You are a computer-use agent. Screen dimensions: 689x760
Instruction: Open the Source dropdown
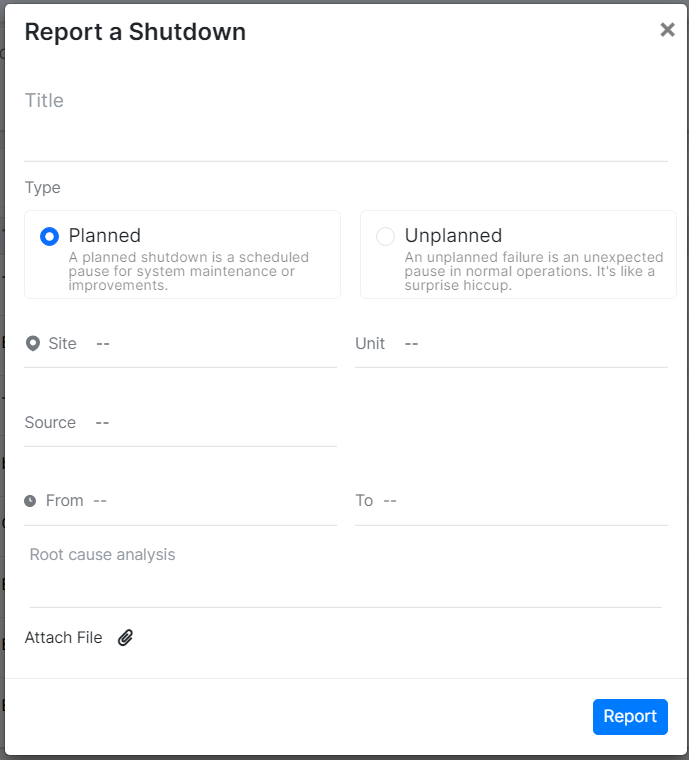(x=180, y=423)
